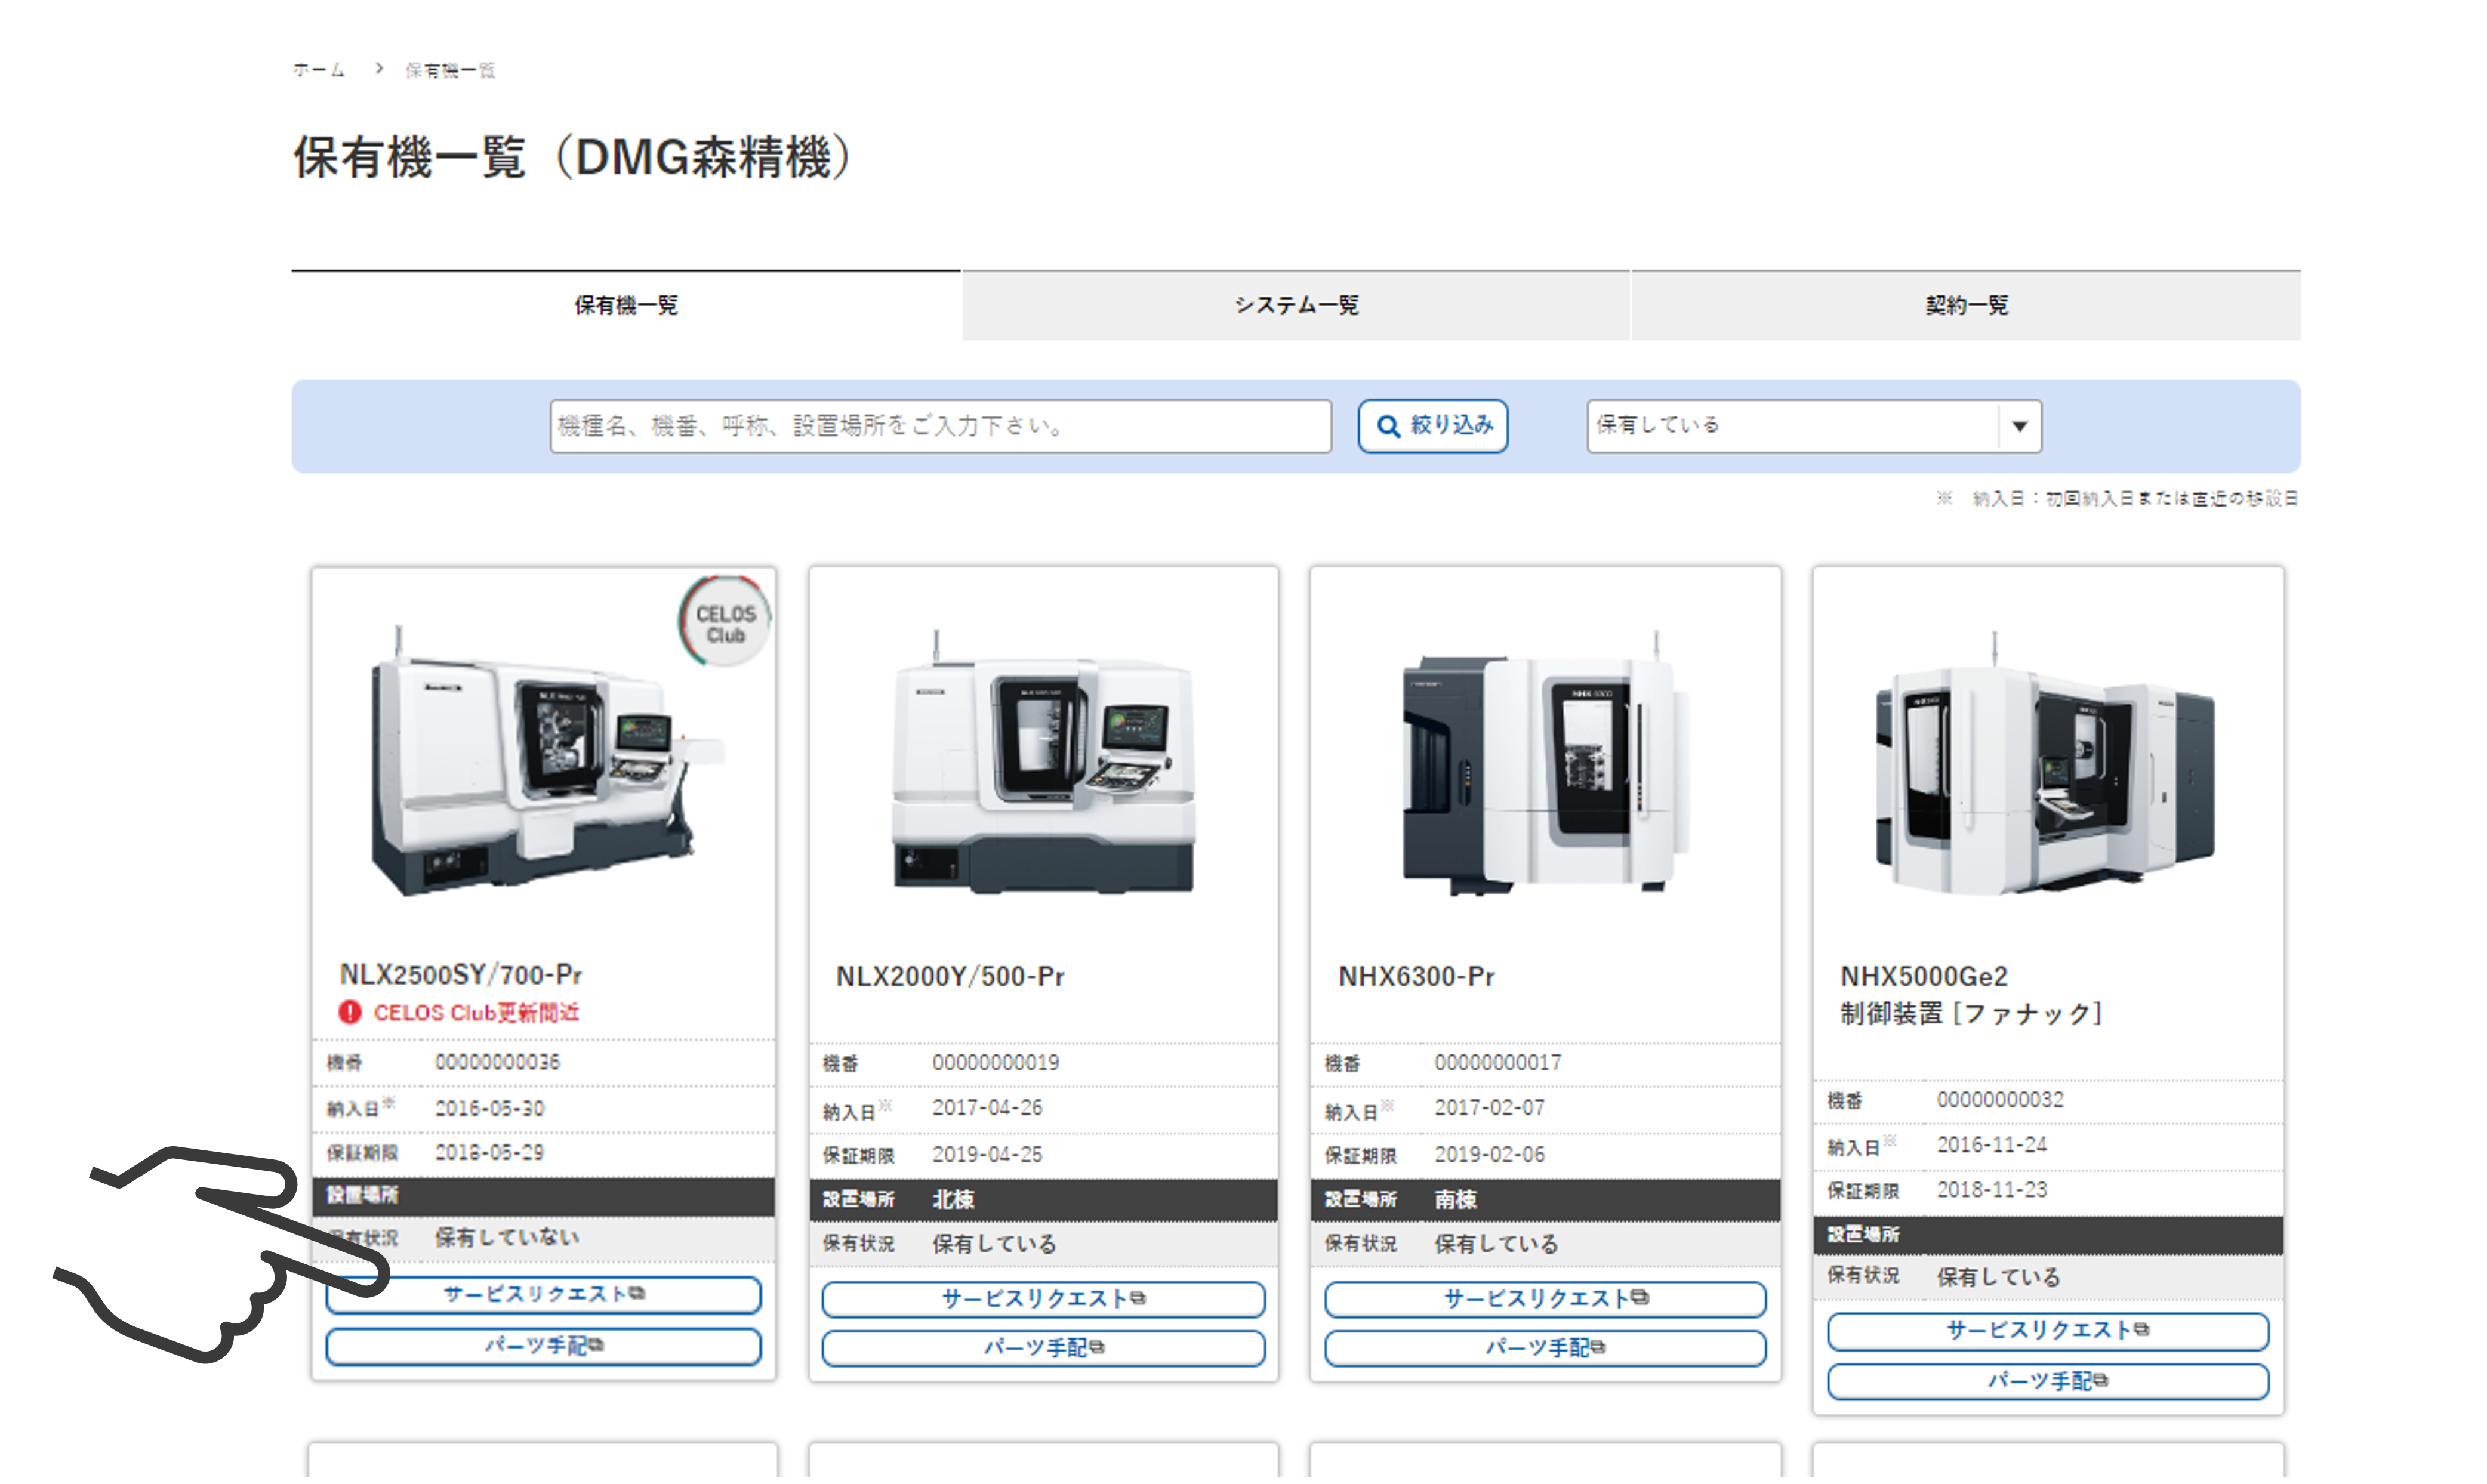Click warranty date 2018-11-23
Screen dimensions: 2487x1484
click(x=1992, y=1190)
